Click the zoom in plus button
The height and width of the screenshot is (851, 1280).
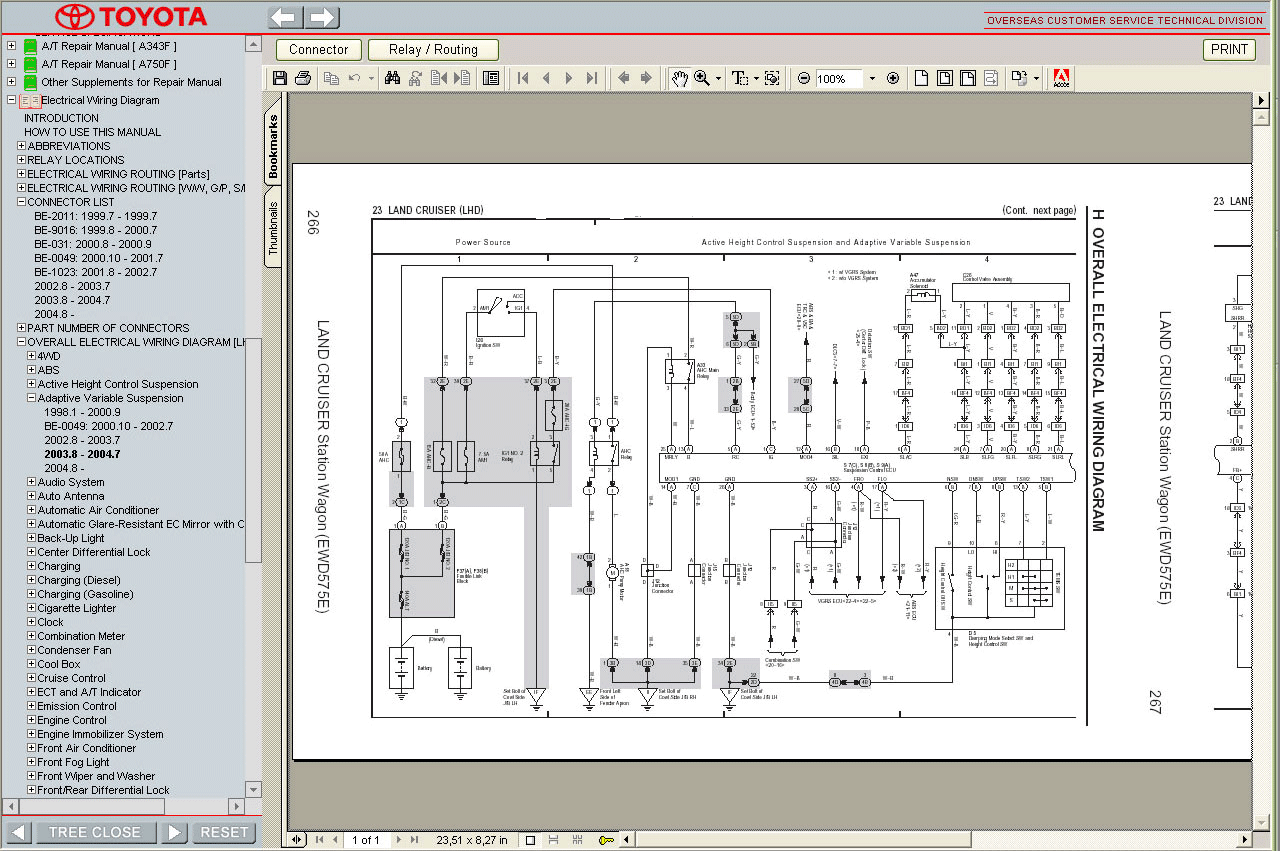(893, 78)
